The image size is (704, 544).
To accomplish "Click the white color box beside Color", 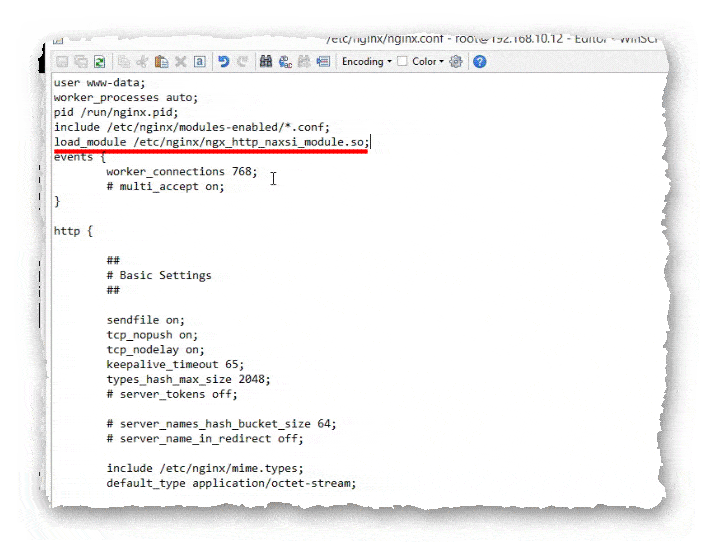I will point(402,61).
